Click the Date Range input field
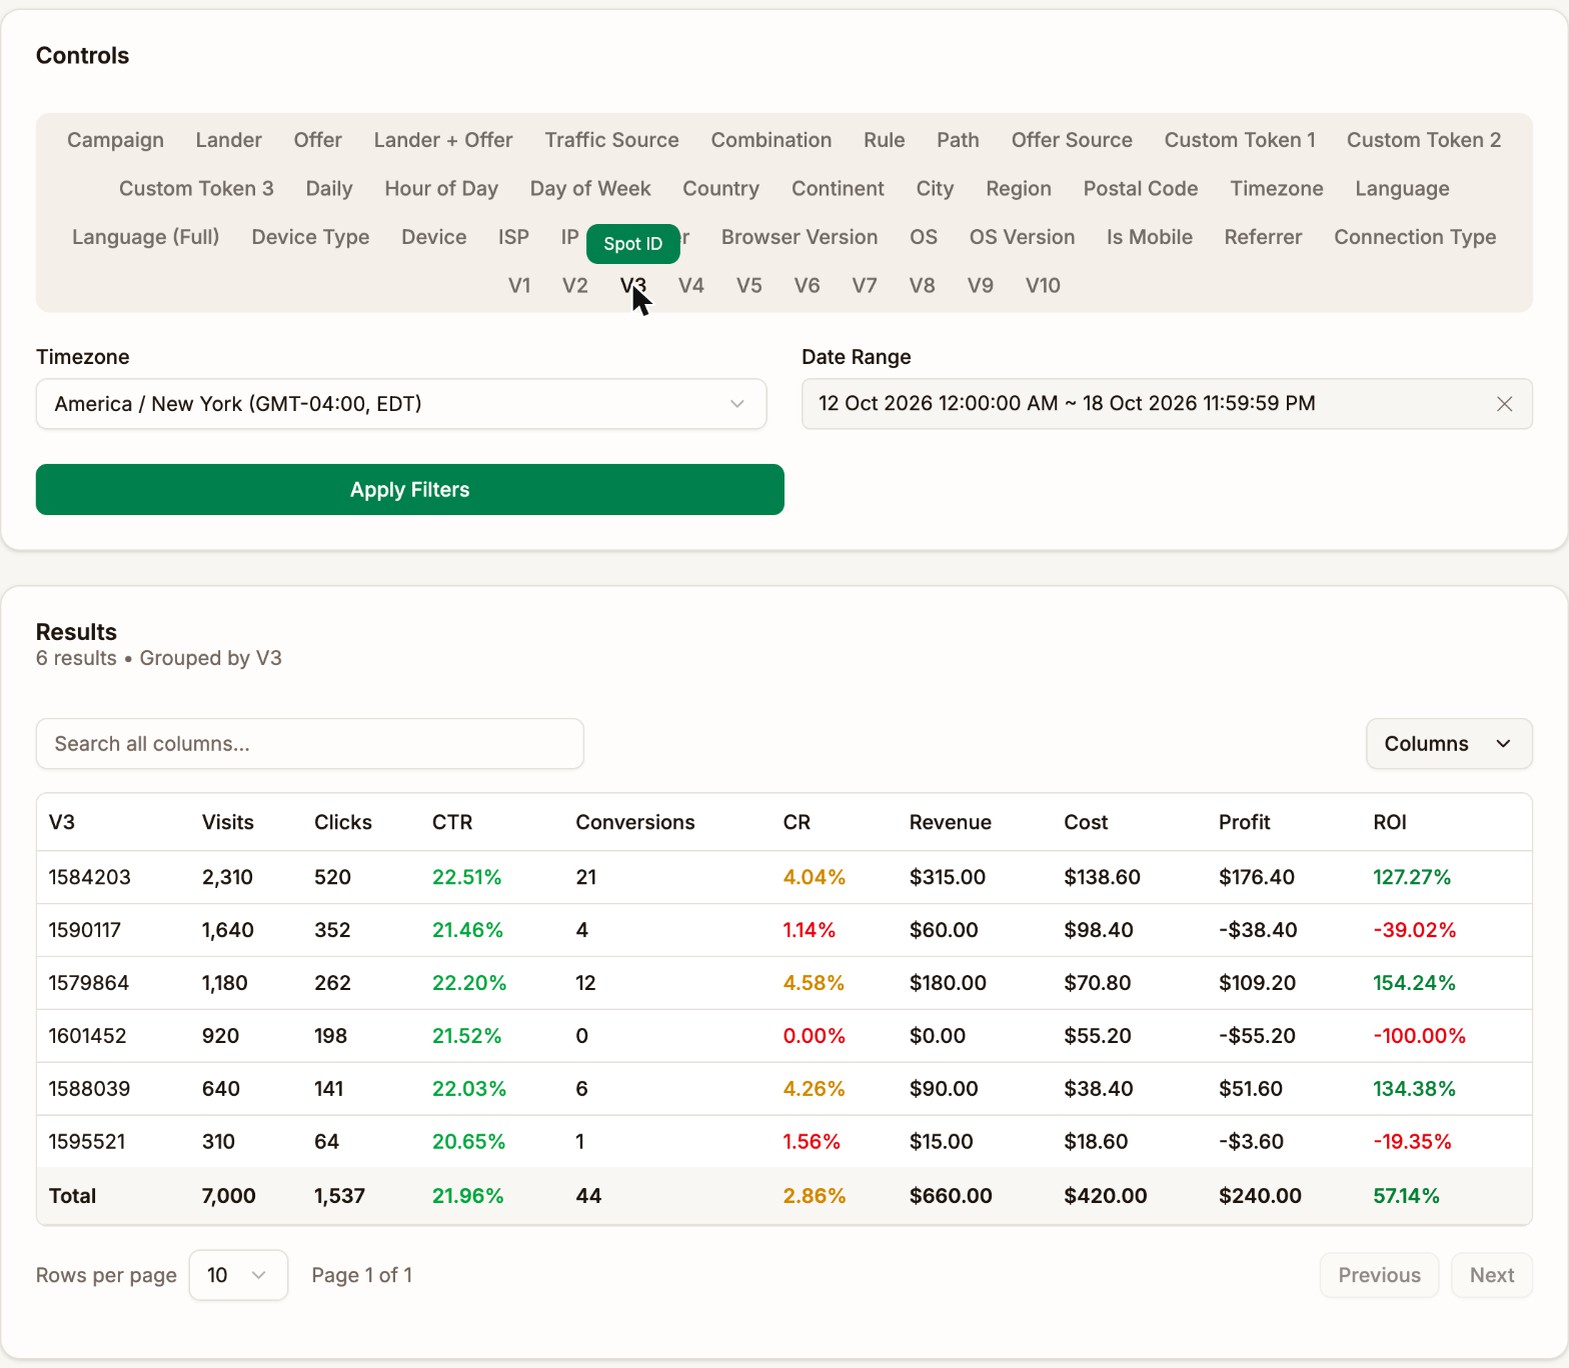1569x1368 pixels. click(x=1167, y=404)
